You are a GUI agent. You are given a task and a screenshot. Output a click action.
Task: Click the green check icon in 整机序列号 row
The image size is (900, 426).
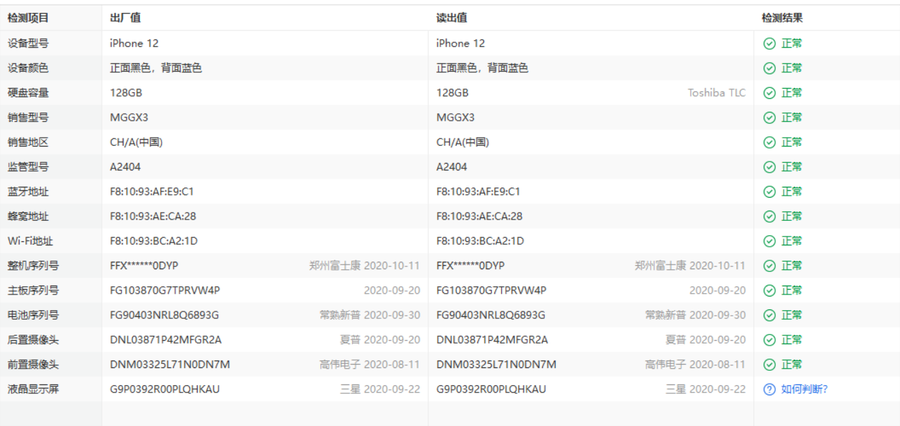point(769,265)
